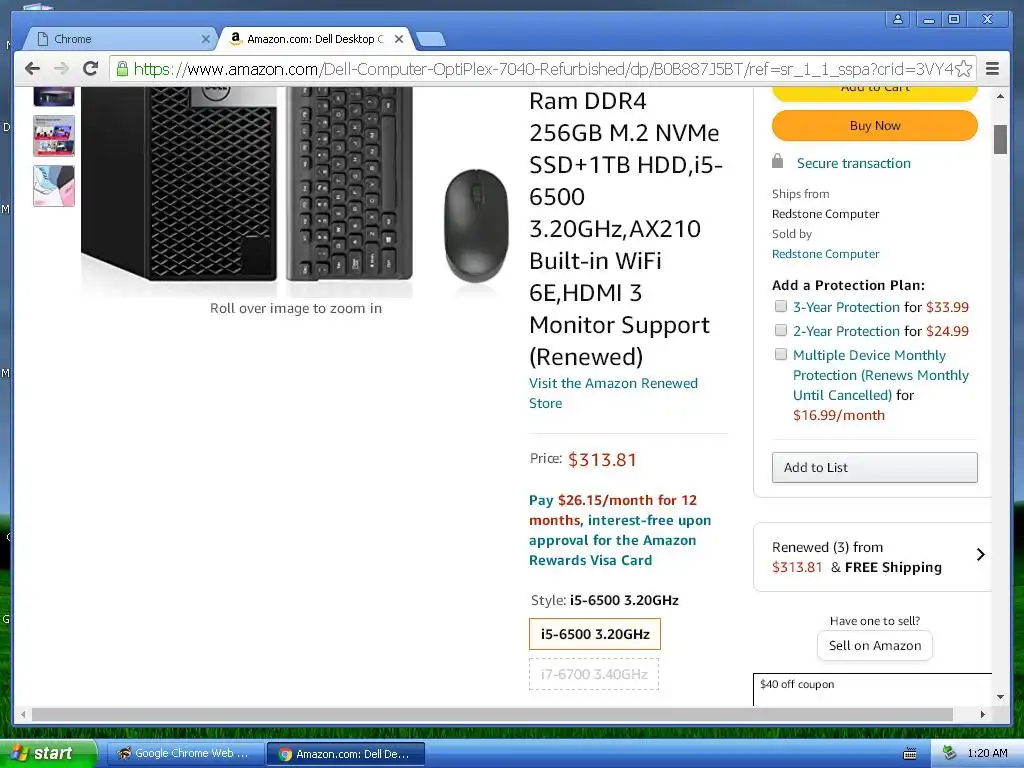
Task: Click the browser forward arrow
Action: [61, 69]
